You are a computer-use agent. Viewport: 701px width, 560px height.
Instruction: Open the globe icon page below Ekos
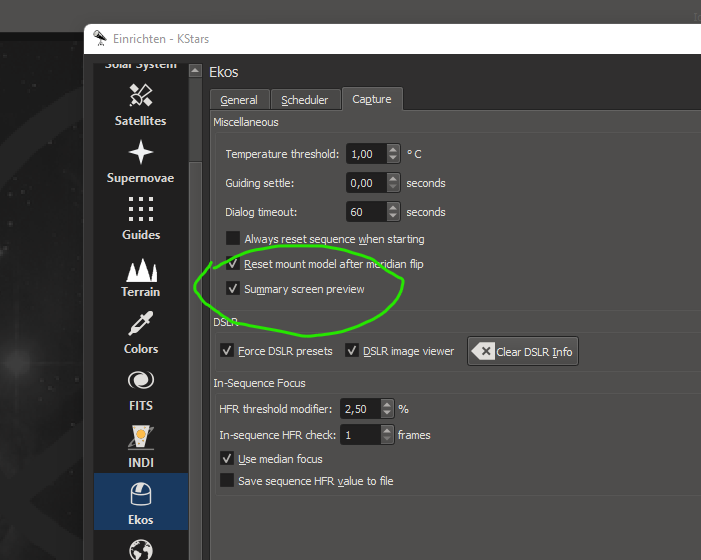(x=140, y=549)
